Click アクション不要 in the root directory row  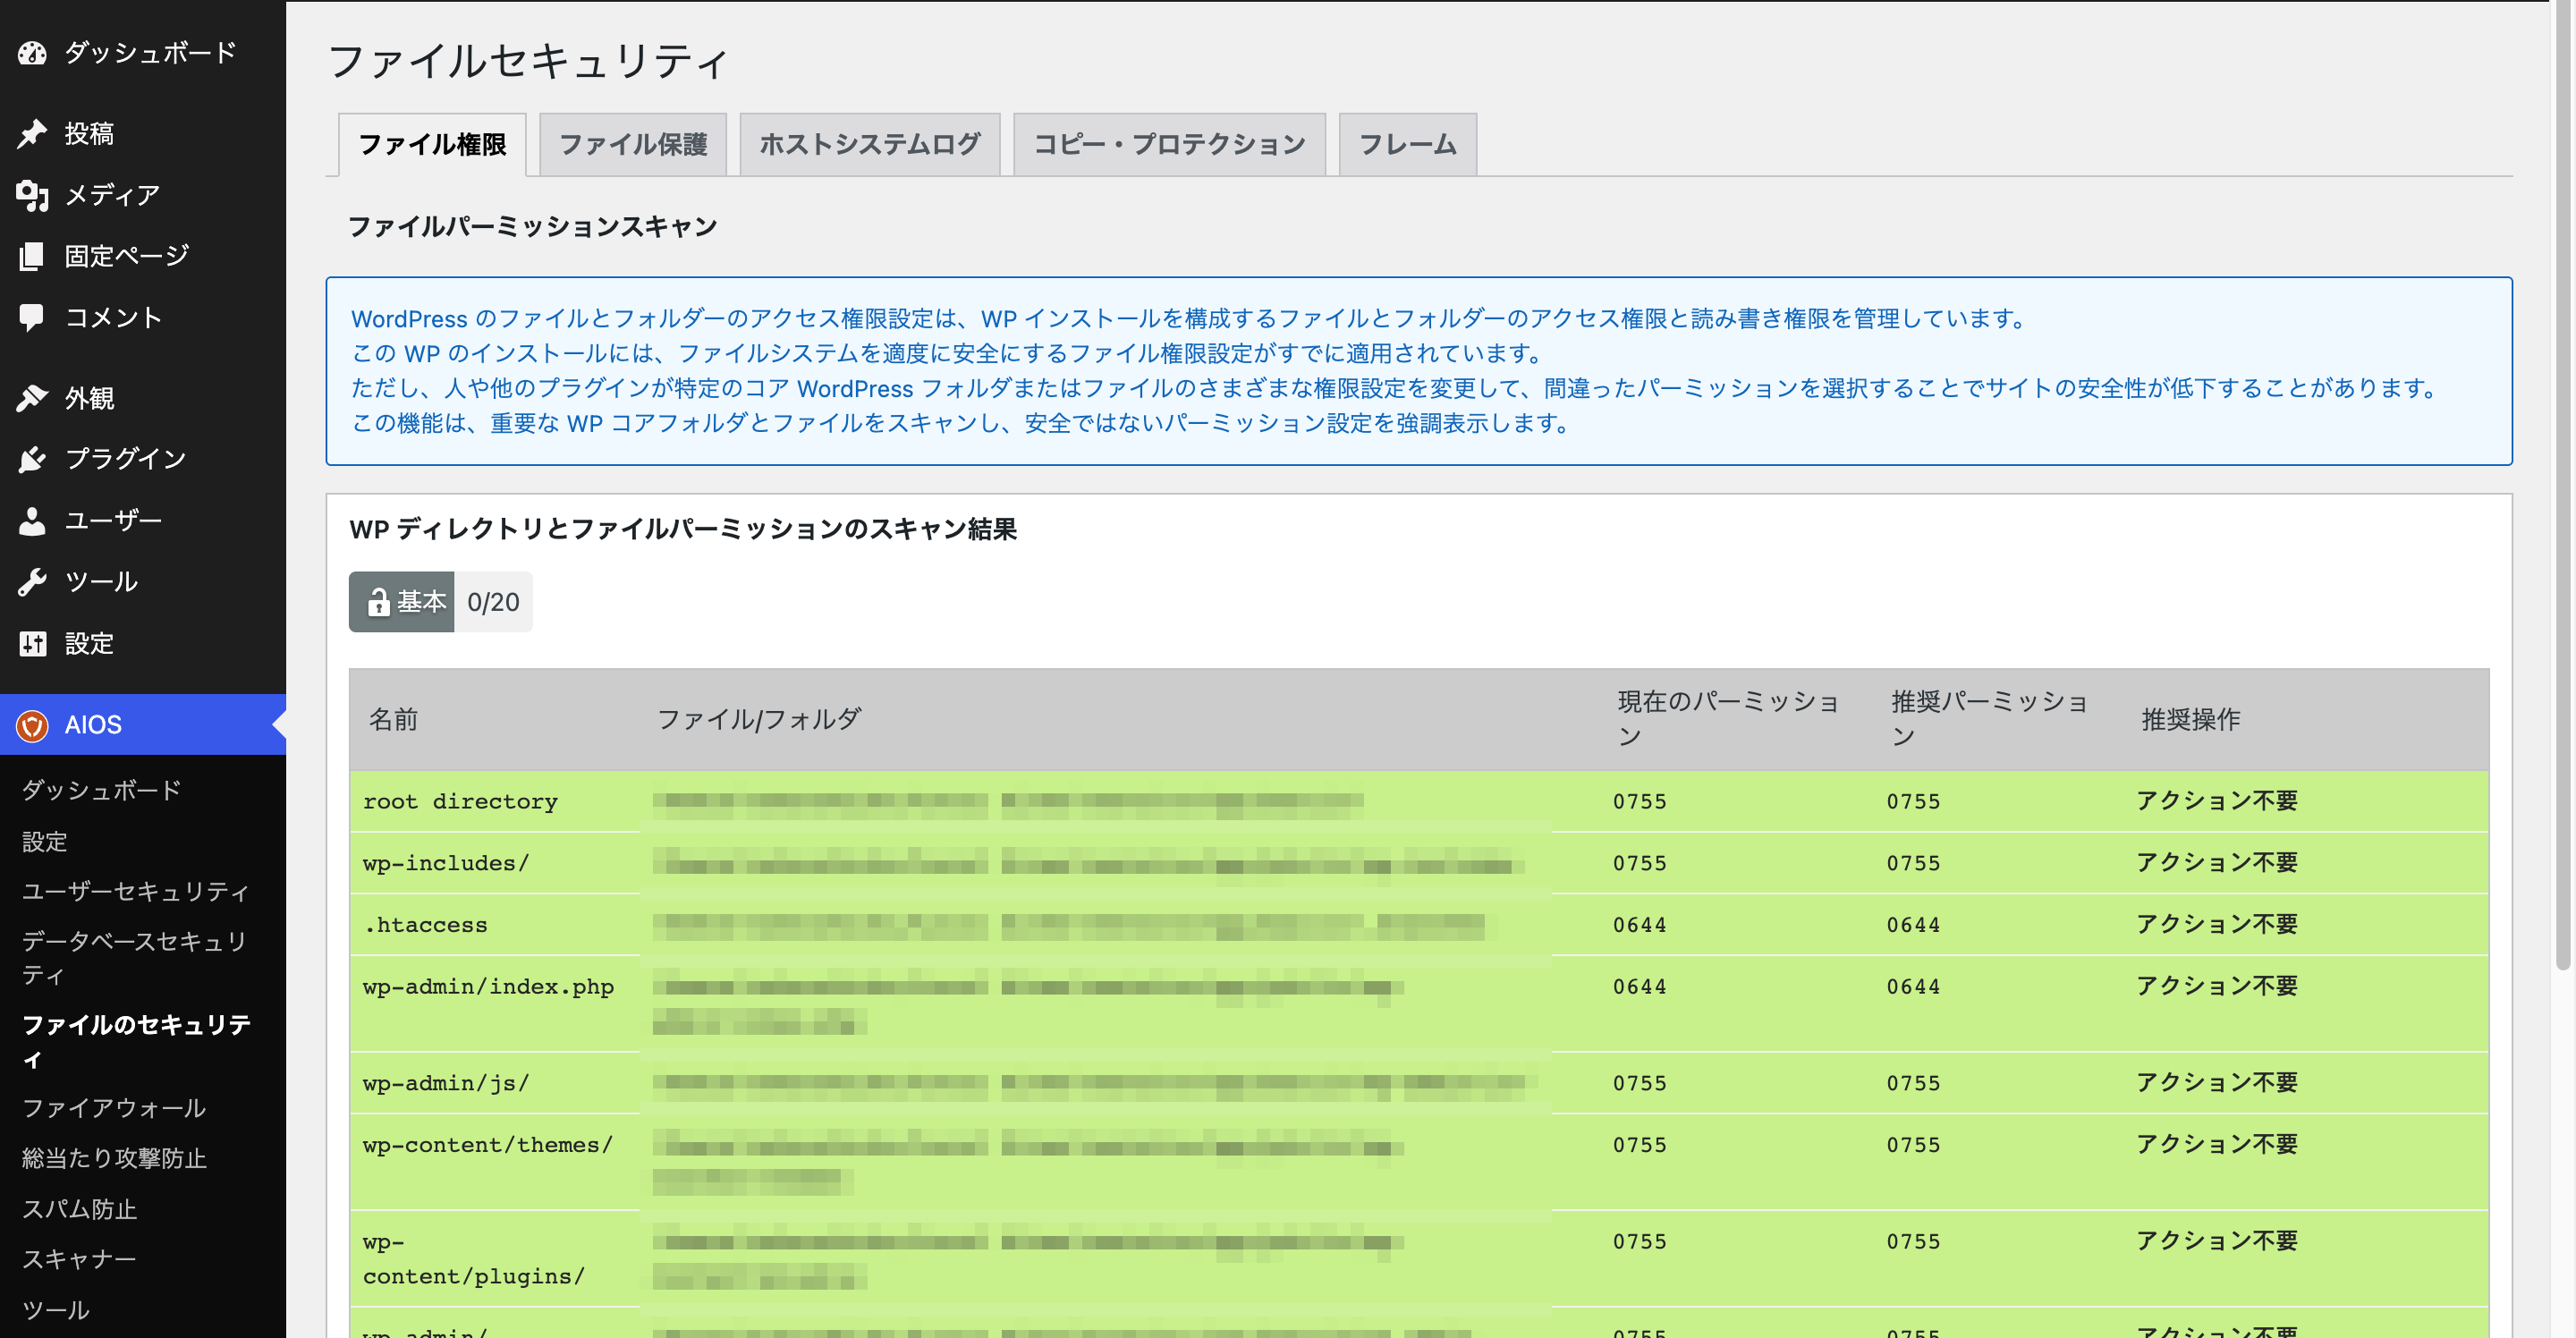point(2217,801)
